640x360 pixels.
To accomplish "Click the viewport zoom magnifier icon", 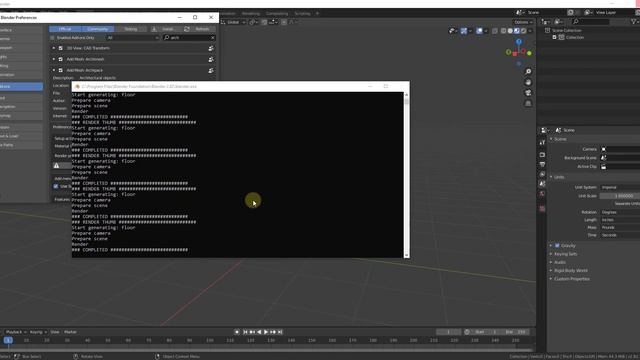I will [x=528, y=71].
